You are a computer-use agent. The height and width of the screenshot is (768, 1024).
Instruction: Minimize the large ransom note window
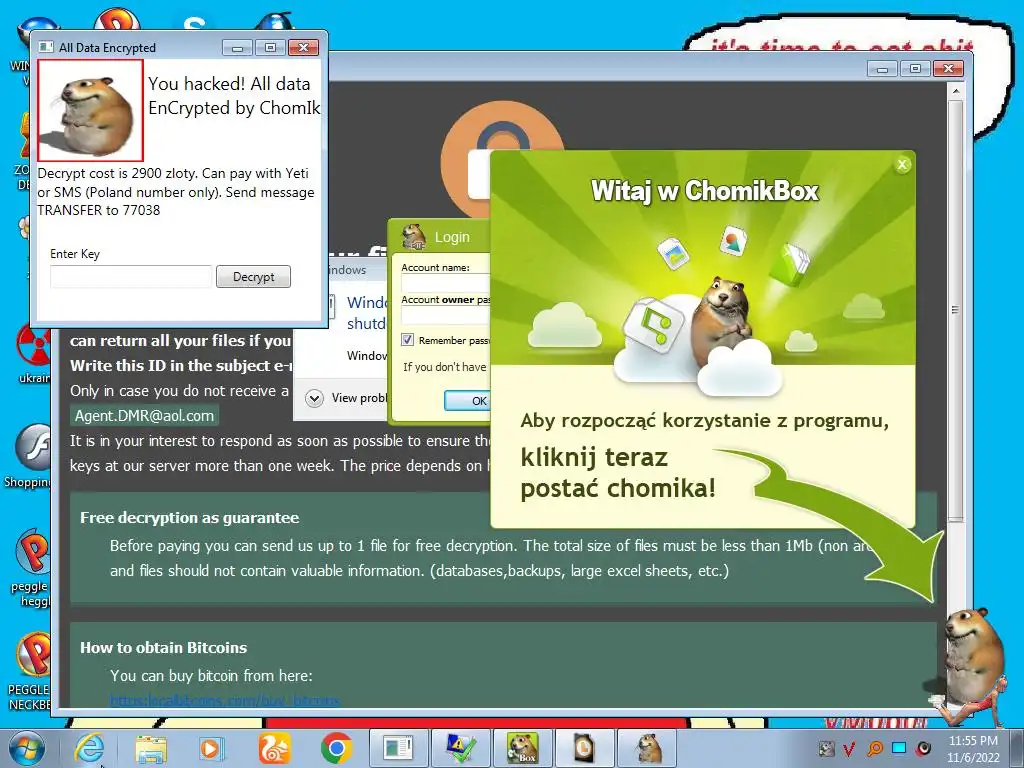pos(883,69)
